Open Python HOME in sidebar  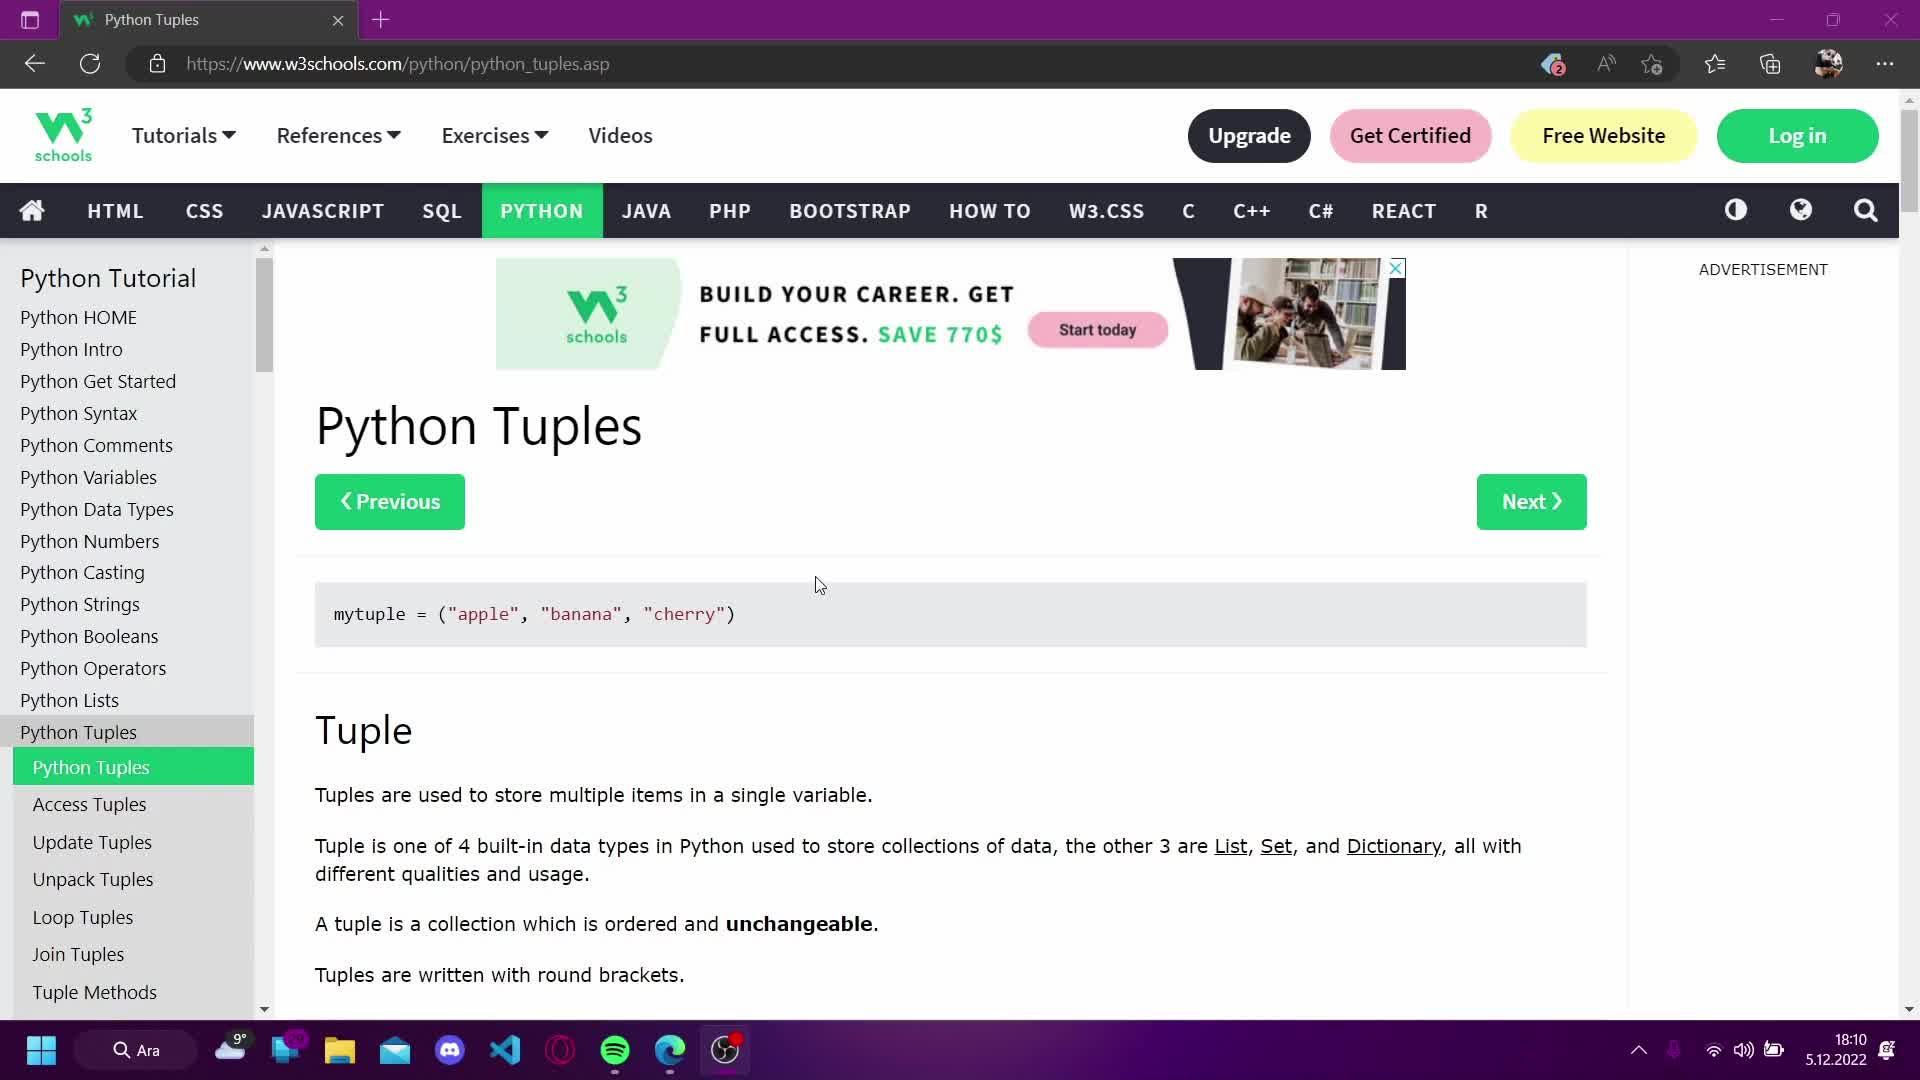[127, 318]
